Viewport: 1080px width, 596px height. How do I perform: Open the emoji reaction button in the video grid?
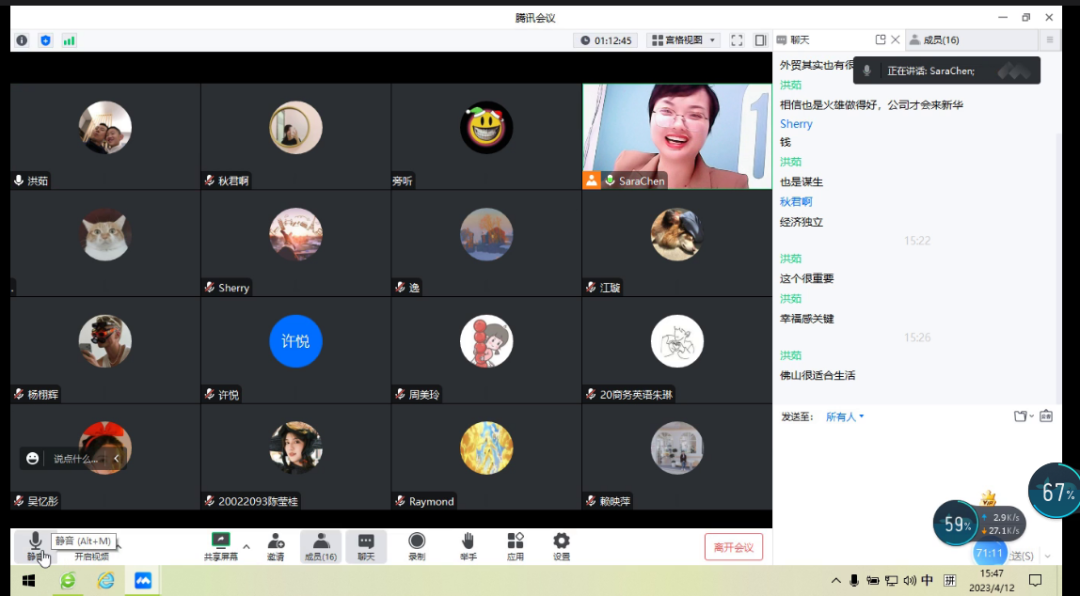(x=33, y=458)
